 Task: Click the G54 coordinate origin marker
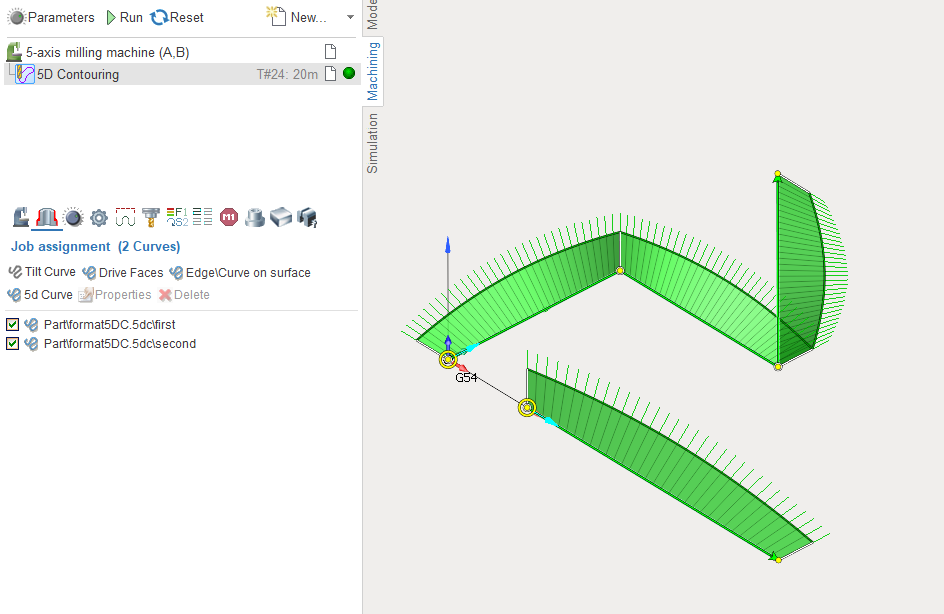pyautogui.click(x=447, y=360)
